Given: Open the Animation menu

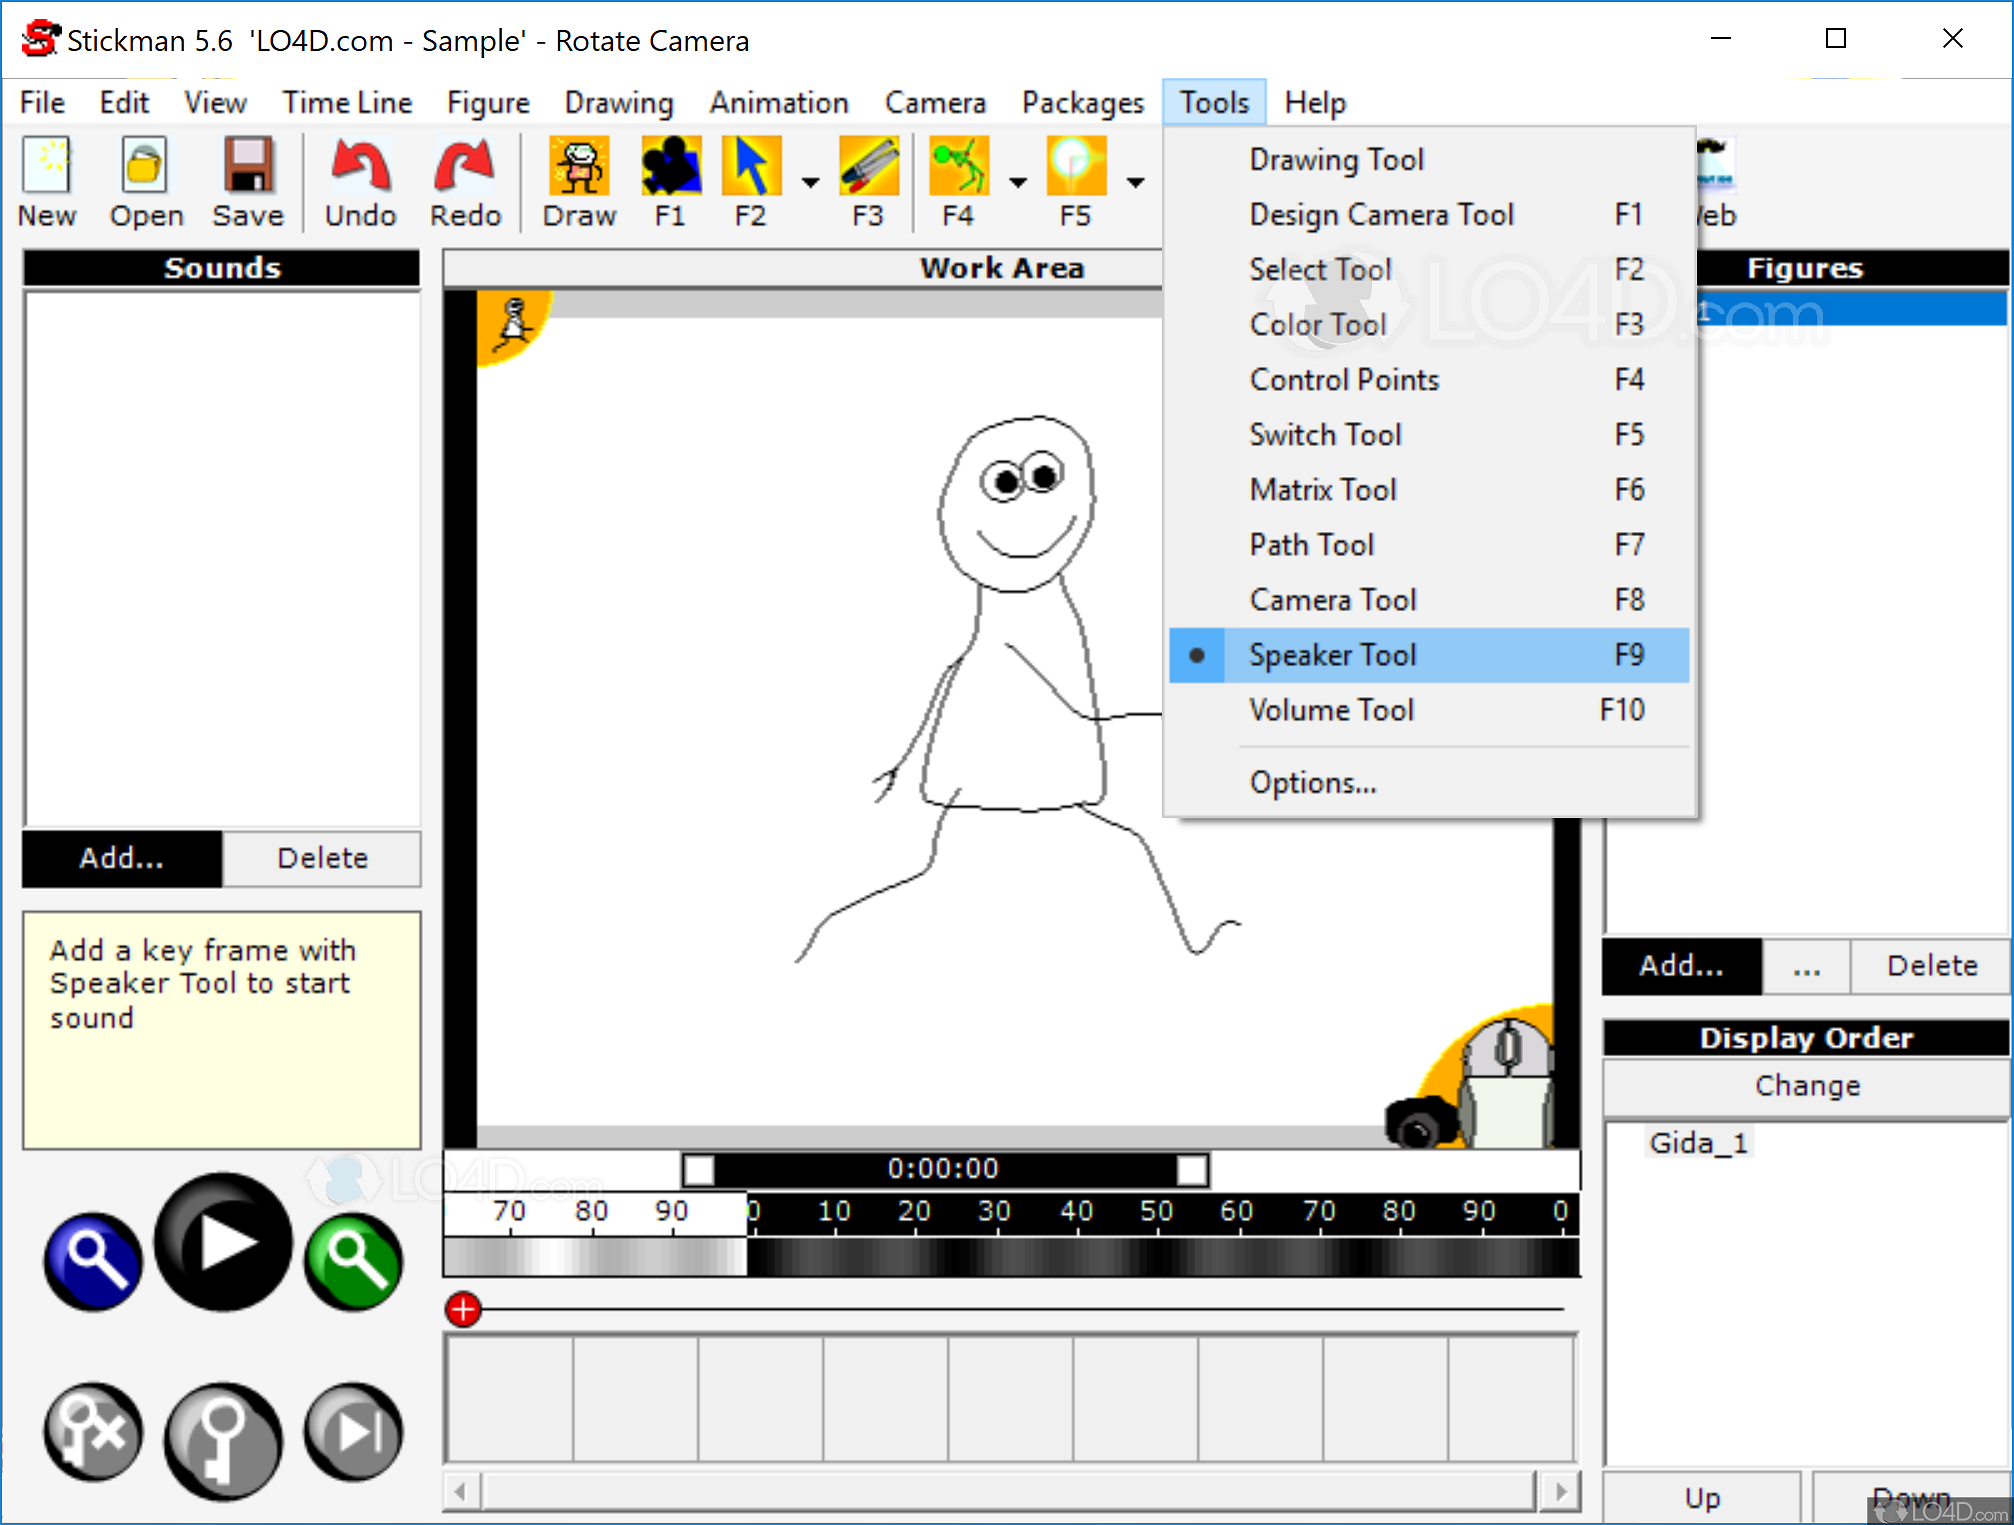Looking at the screenshot, I should (x=779, y=101).
